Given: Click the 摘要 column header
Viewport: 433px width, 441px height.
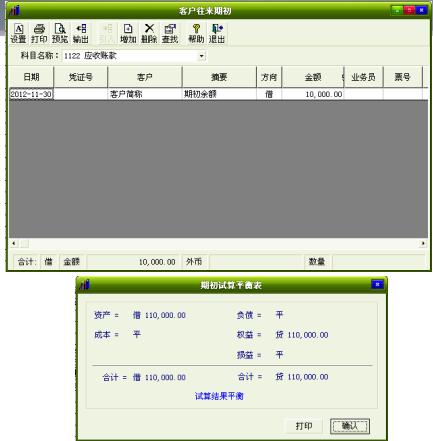Looking at the screenshot, I should 219,77.
